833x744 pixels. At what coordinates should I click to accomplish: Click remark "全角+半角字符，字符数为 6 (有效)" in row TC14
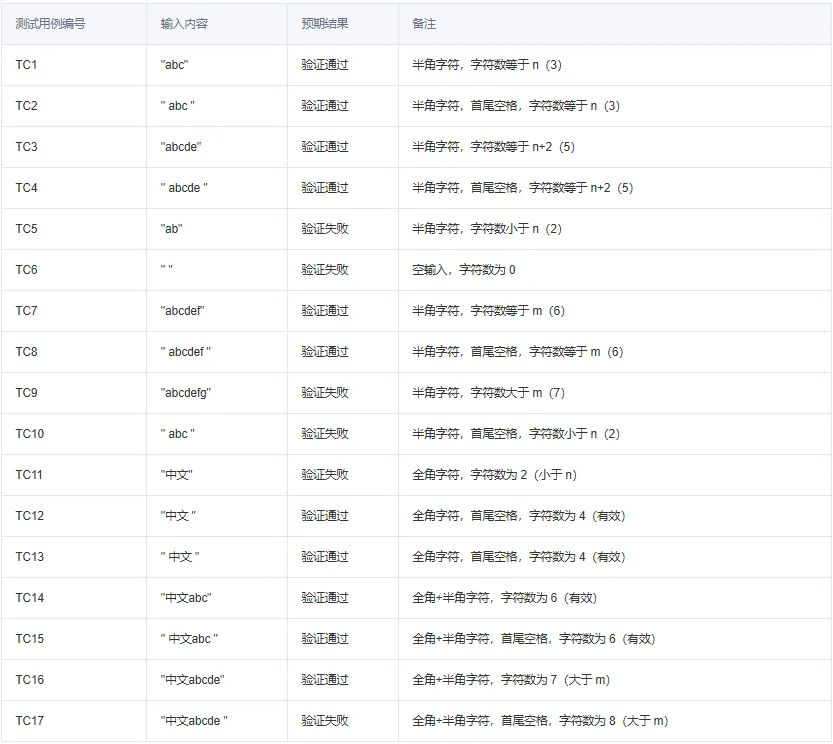(x=505, y=597)
